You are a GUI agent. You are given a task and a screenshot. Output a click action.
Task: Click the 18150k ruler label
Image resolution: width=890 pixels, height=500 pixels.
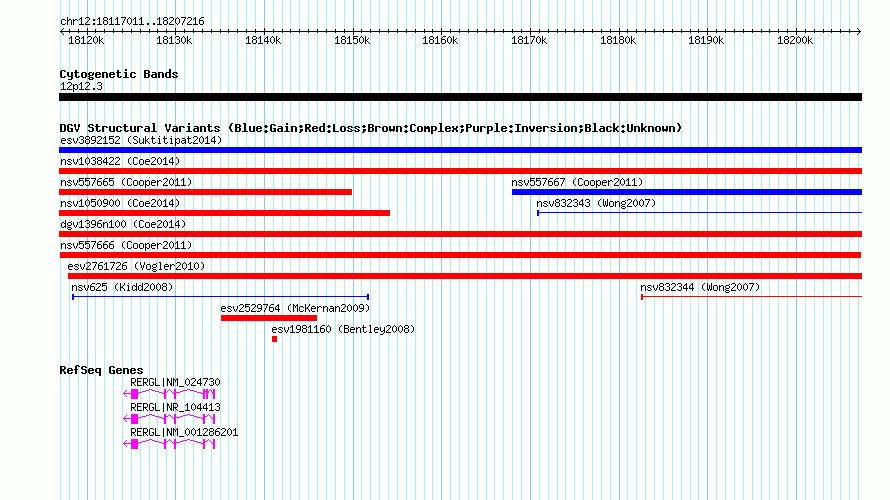pos(352,40)
